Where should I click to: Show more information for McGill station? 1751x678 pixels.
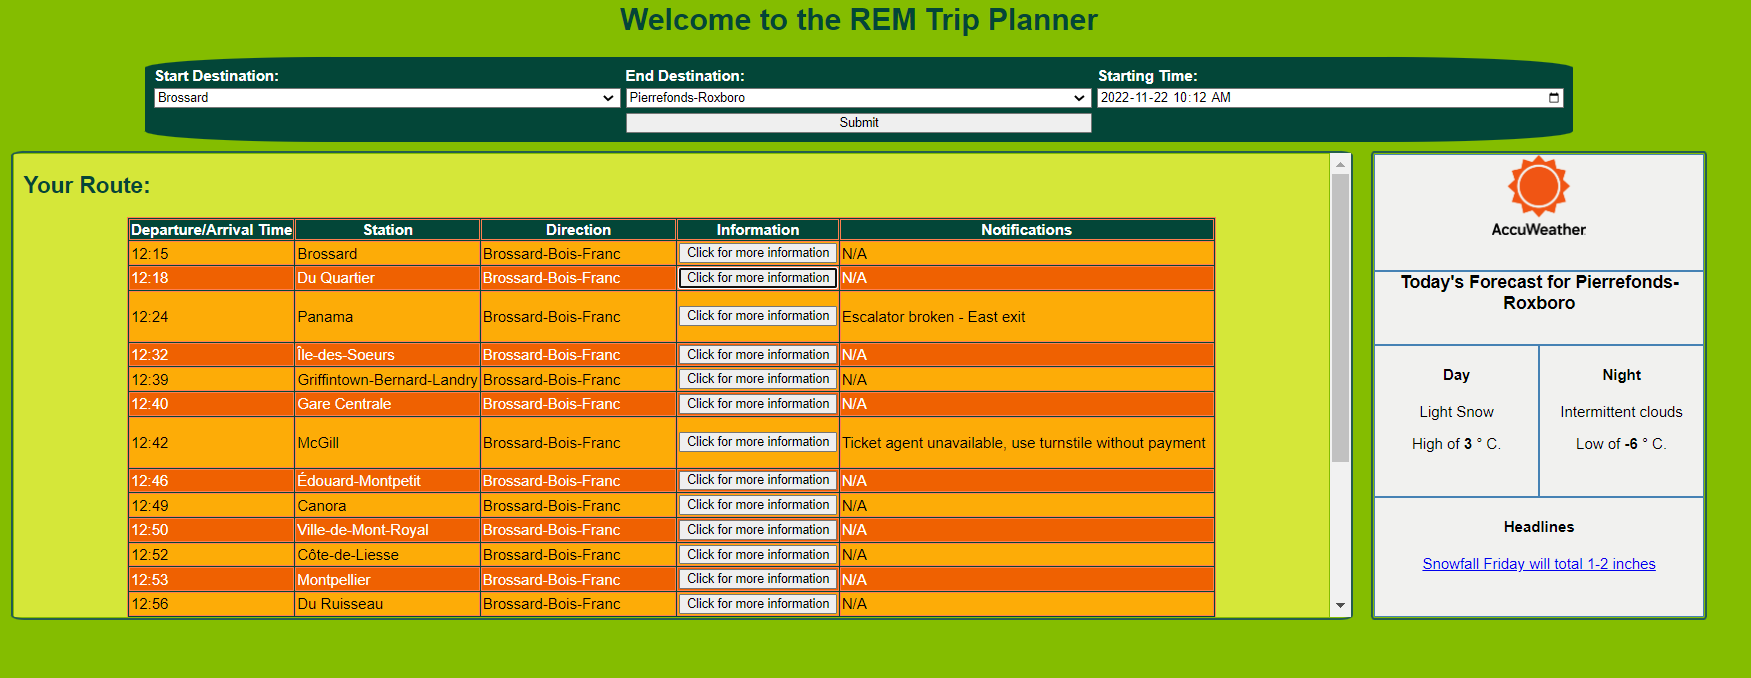pyautogui.click(x=757, y=442)
